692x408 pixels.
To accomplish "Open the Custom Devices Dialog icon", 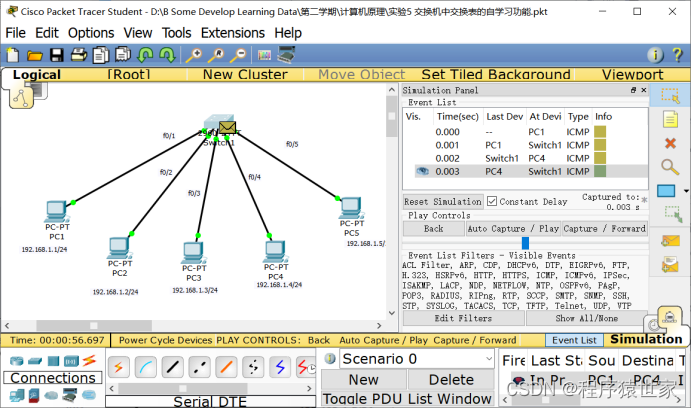I will coord(286,54).
